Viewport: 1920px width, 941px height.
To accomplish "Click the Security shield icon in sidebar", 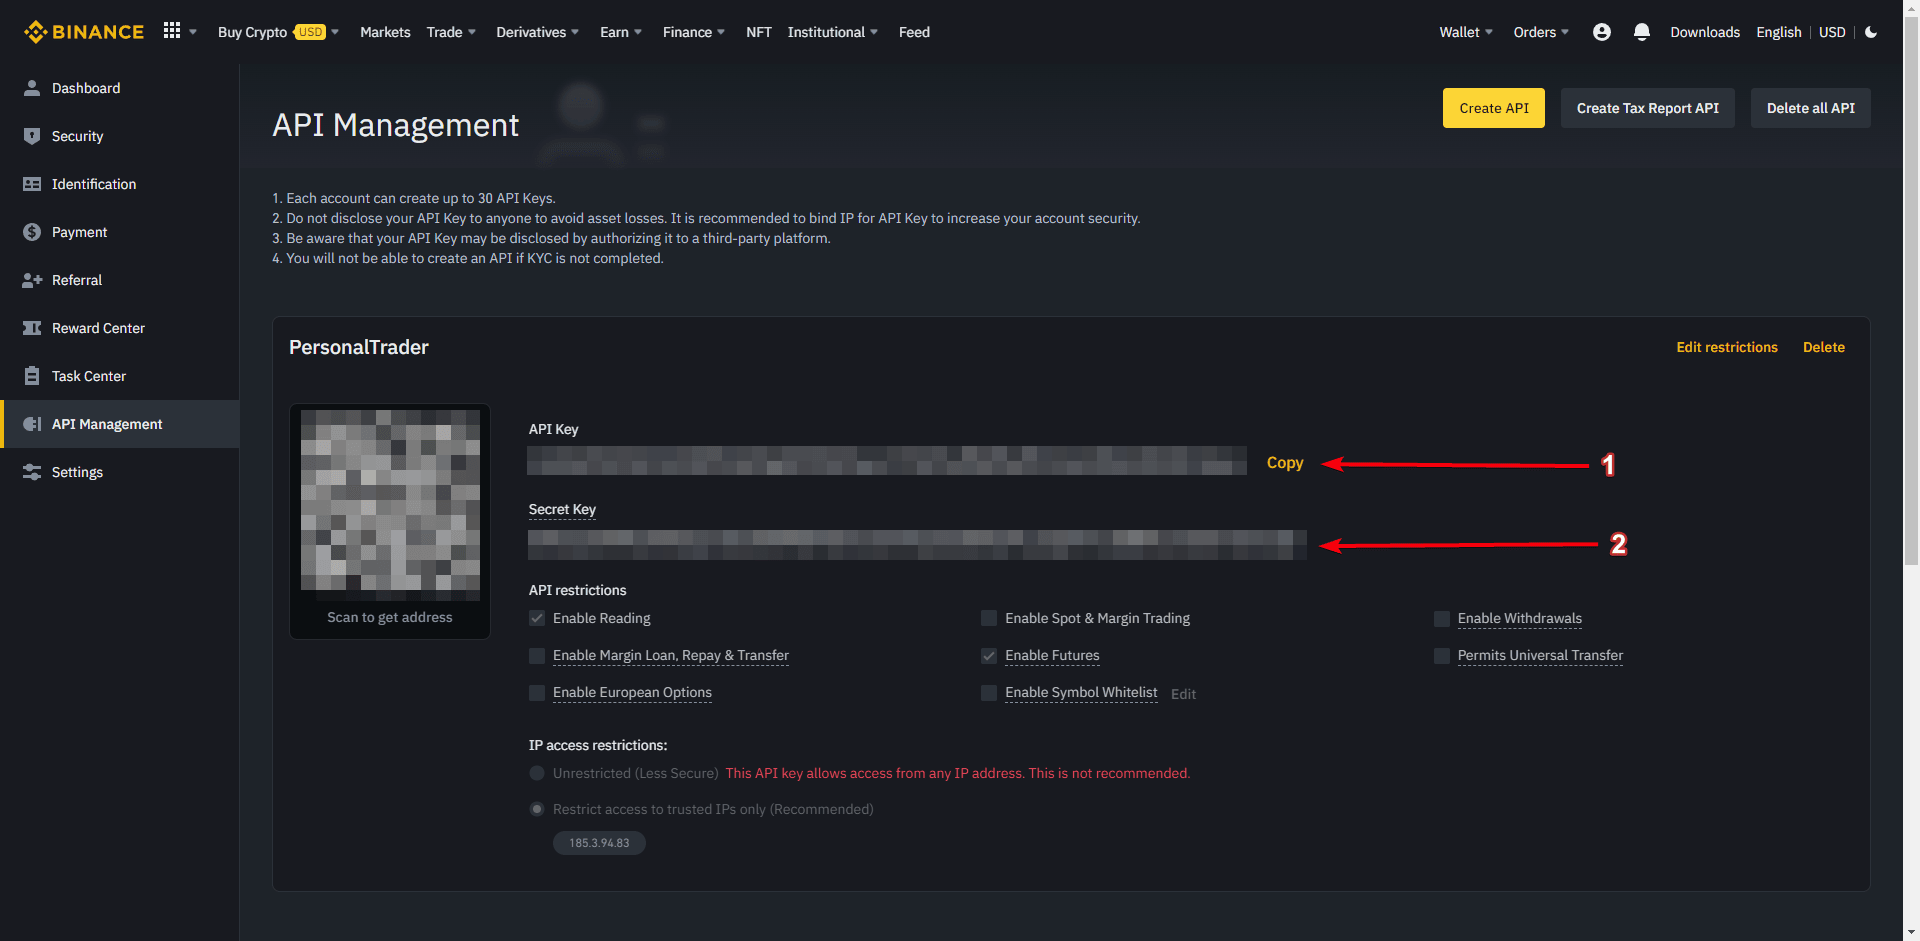I will [32, 136].
